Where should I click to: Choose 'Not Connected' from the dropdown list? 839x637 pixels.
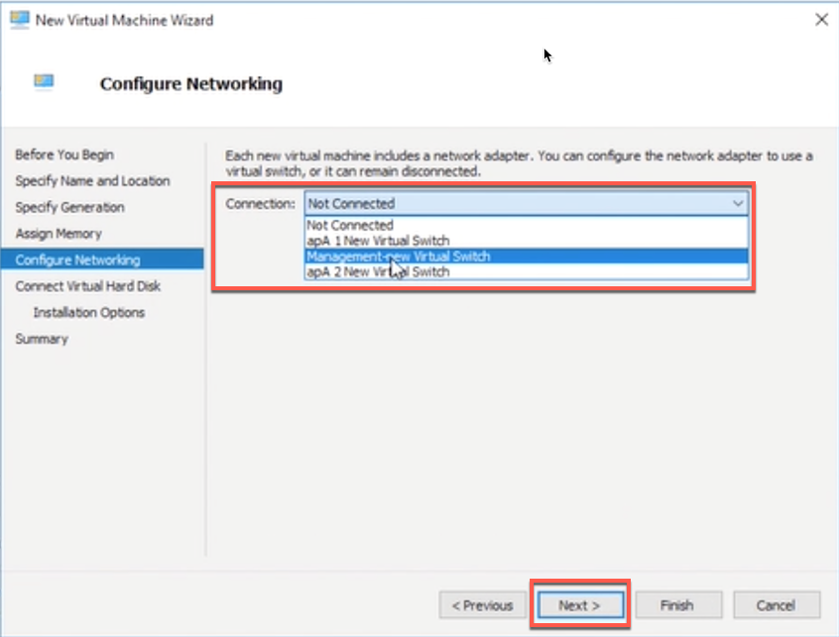[x=527, y=225]
